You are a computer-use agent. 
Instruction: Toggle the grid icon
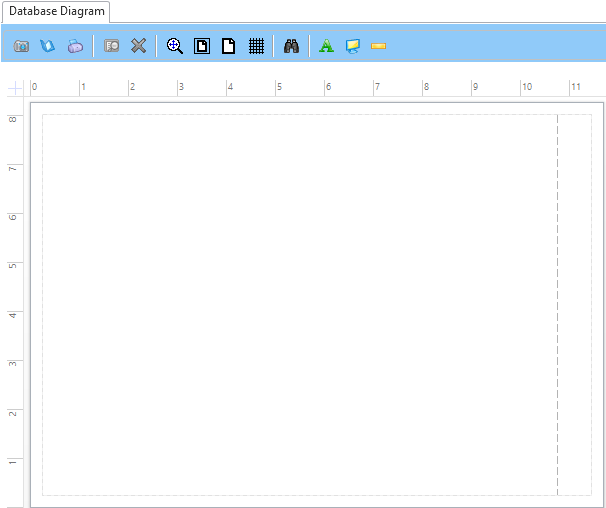(256, 46)
